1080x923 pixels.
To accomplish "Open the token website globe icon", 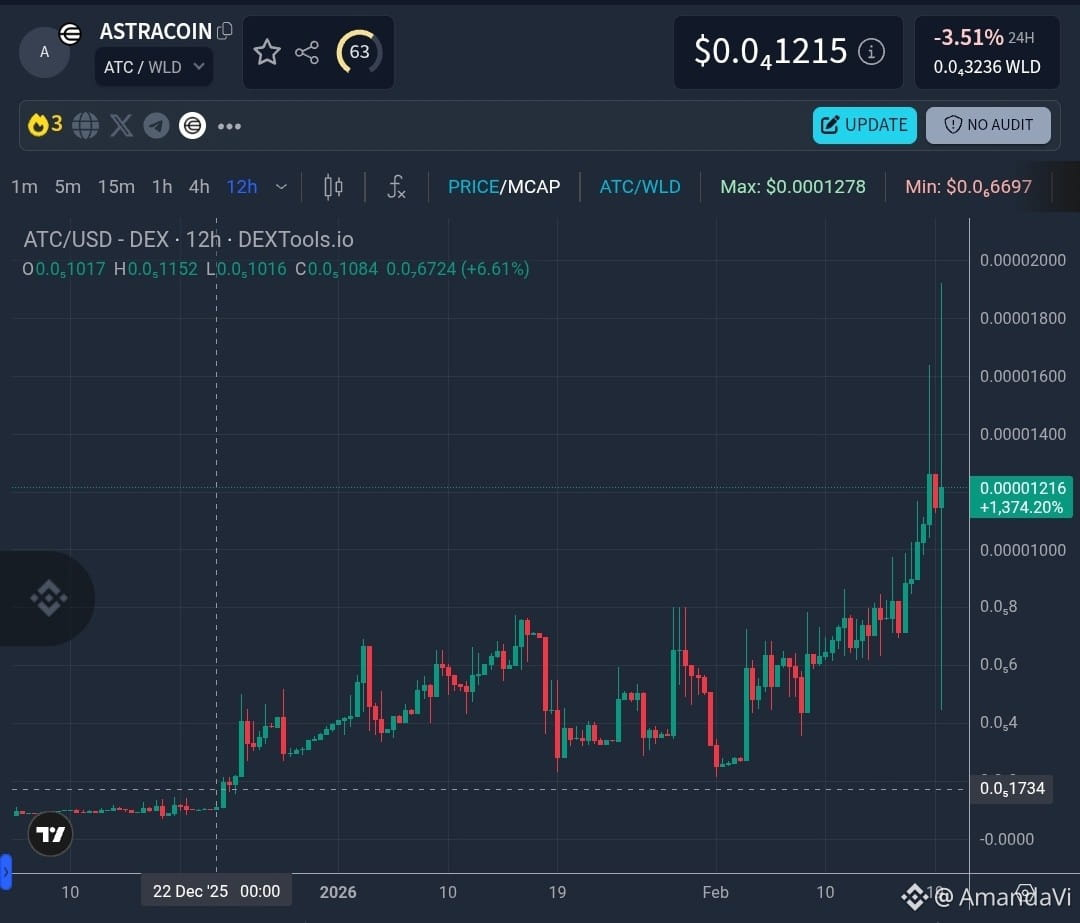I will (x=85, y=125).
